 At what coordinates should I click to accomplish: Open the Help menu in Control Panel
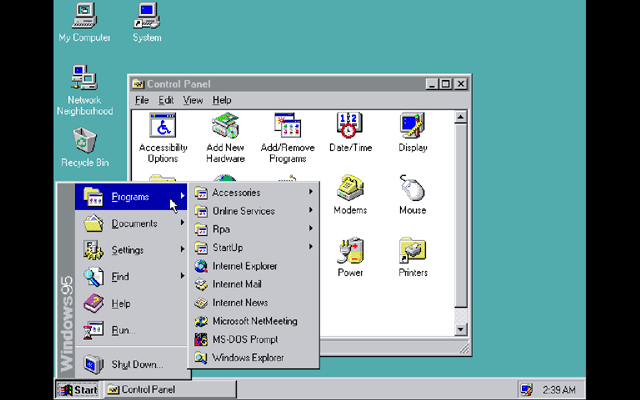[x=222, y=100]
